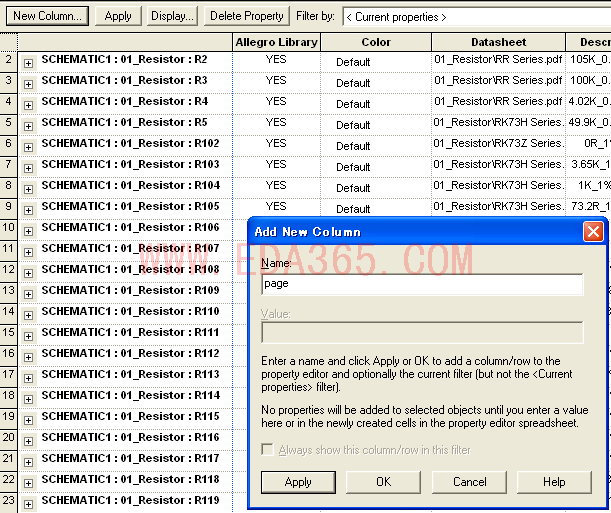Click the toolbar Apply button beside New Column
This screenshot has height=513, width=611.
tap(118, 16)
